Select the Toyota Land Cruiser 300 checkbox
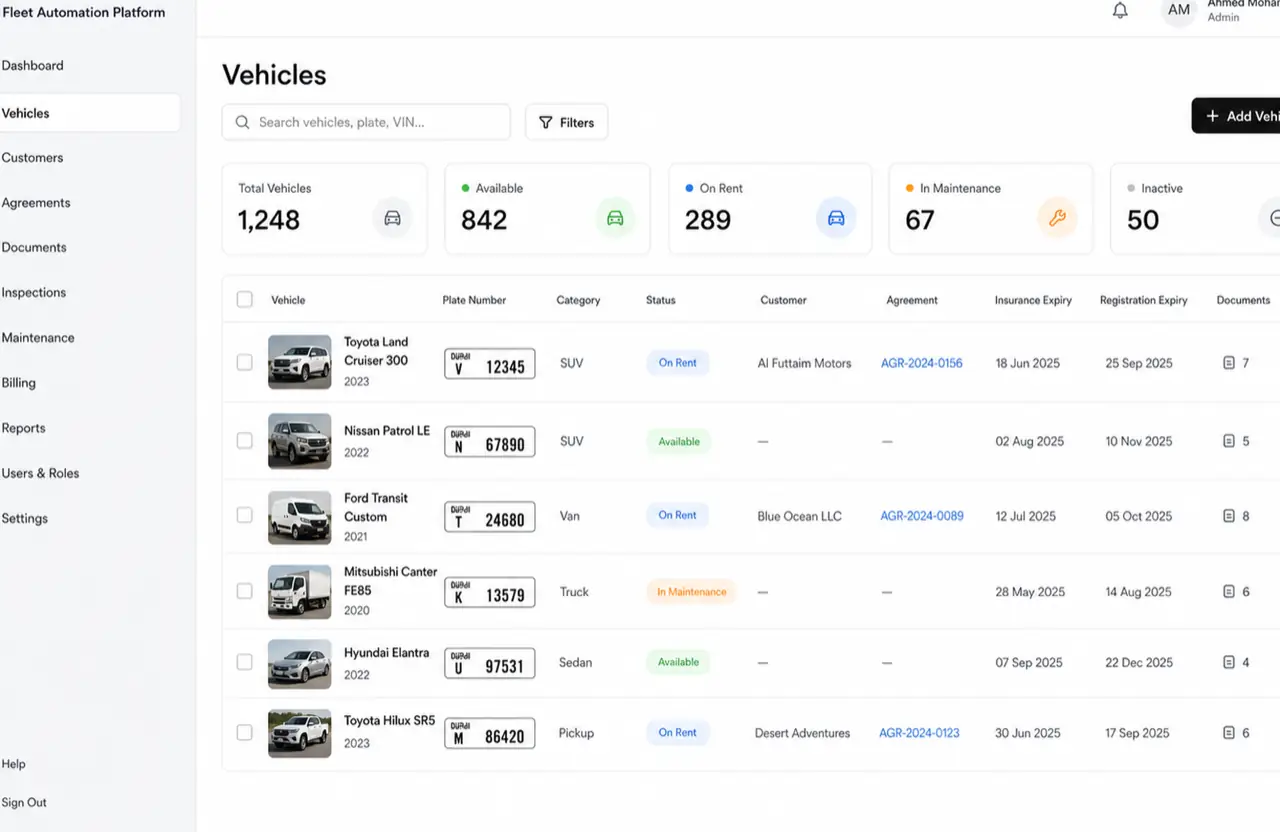The image size is (1280, 832). (244, 362)
